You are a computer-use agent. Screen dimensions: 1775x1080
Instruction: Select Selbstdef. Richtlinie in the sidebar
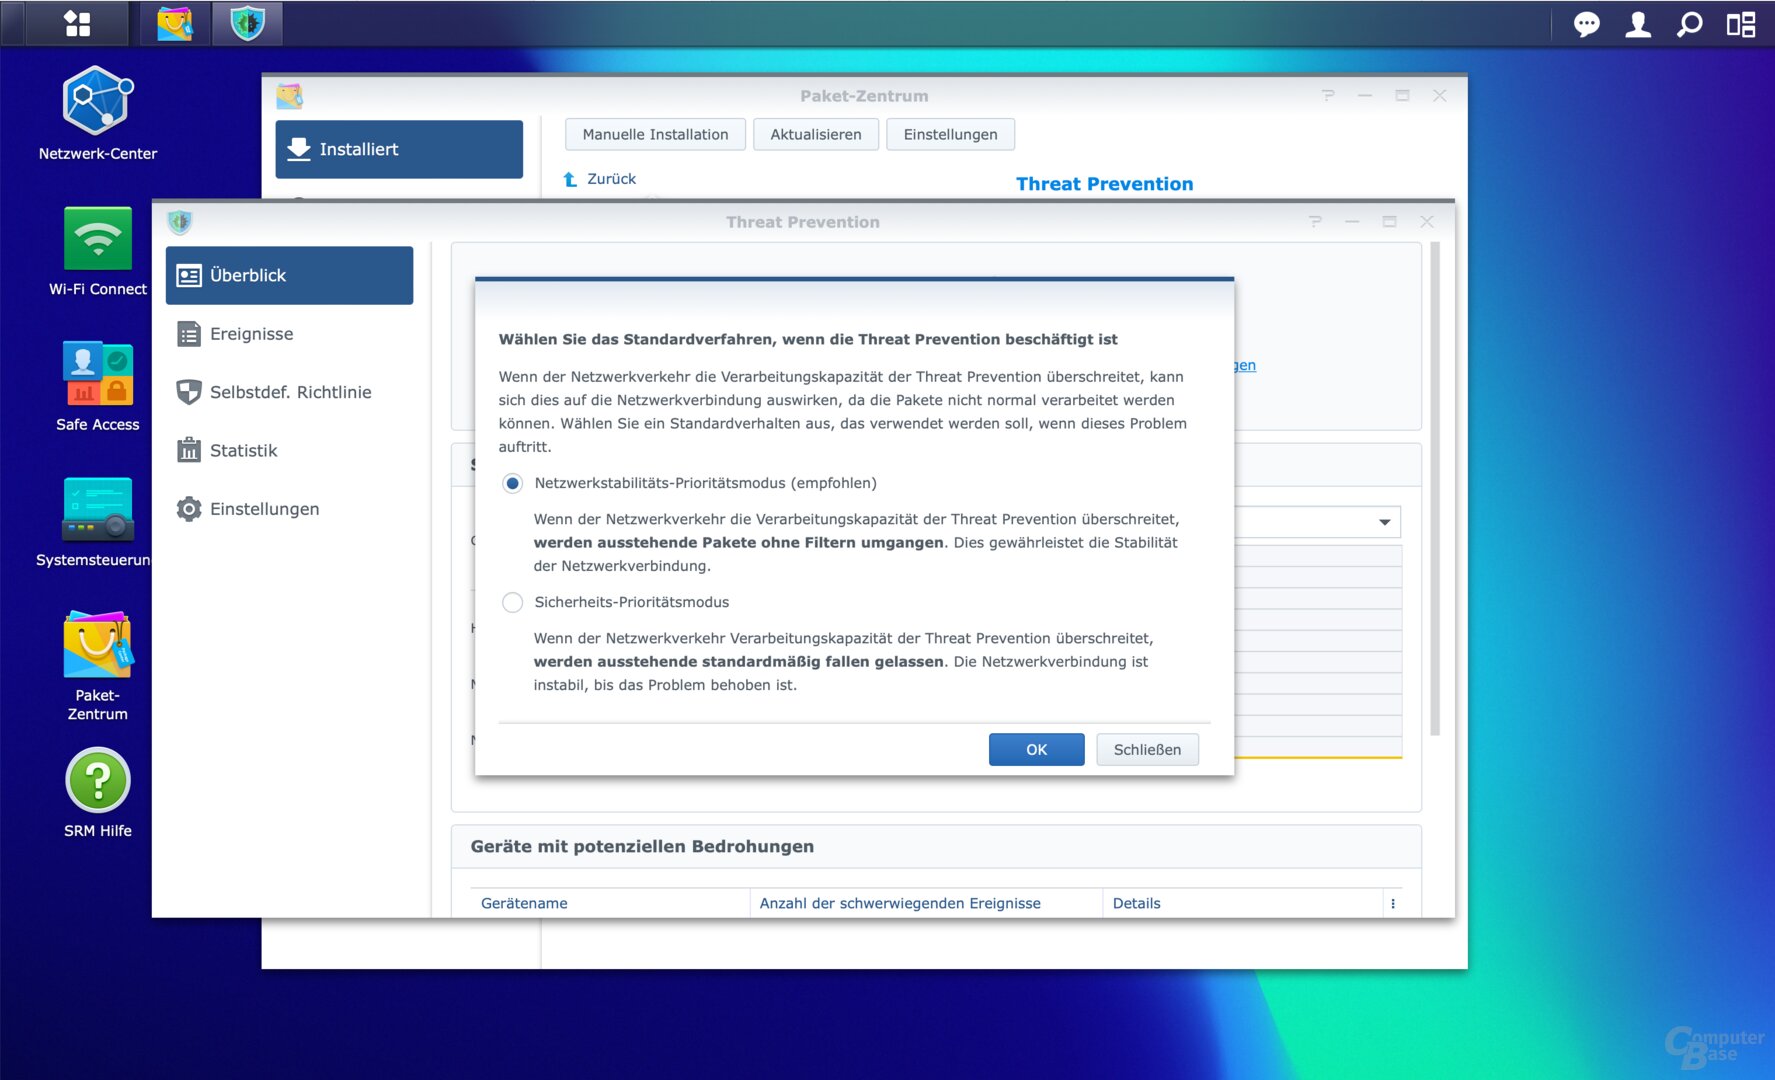pos(289,392)
